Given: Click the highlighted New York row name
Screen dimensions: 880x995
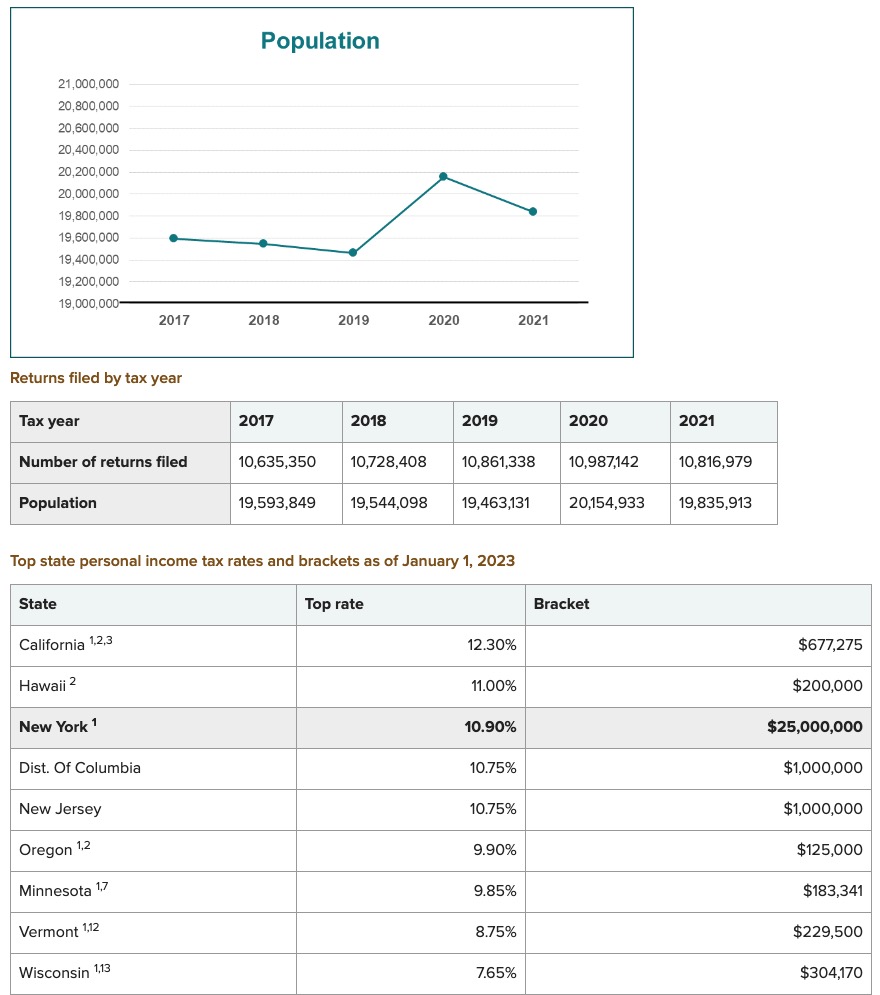Looking at the screenshot, I should tap(54, 727).
